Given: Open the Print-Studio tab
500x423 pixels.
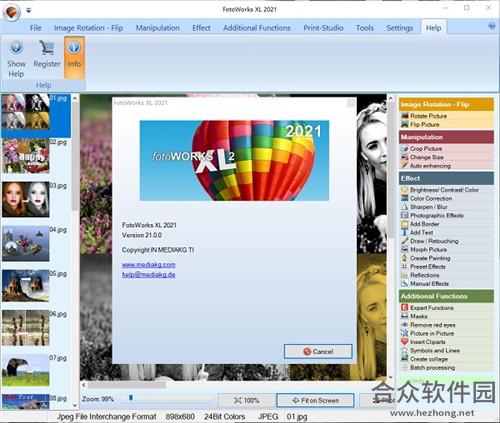Looking at the screenshot, I should (x=323, y=28).
